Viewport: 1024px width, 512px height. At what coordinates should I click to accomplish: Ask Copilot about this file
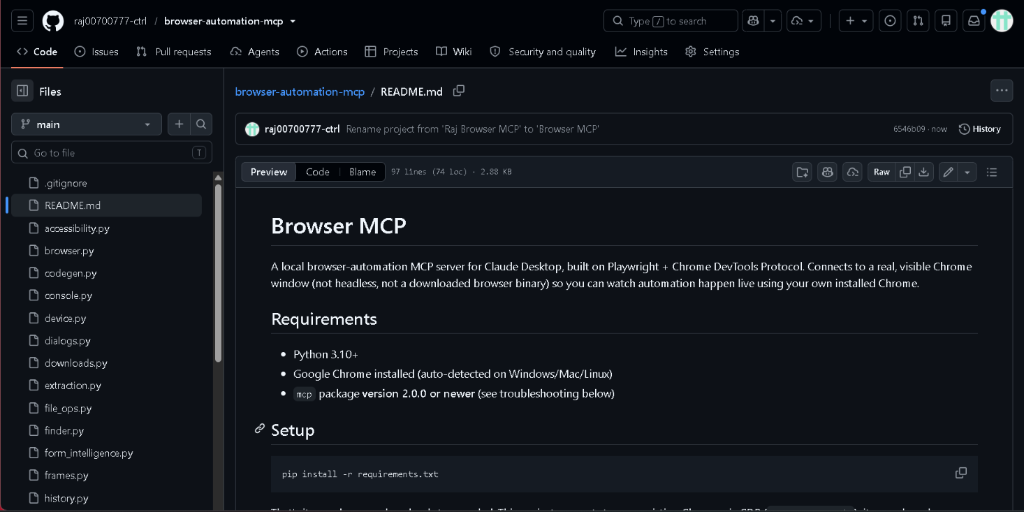point(827,172)
